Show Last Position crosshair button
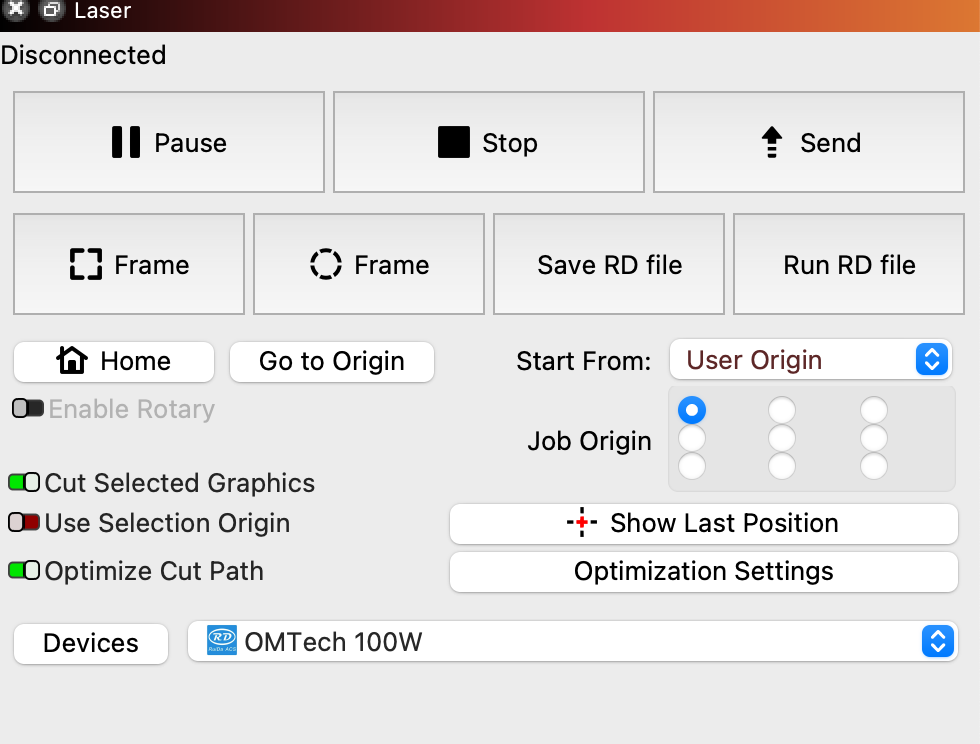980x744 pixels. click(704, 523)
